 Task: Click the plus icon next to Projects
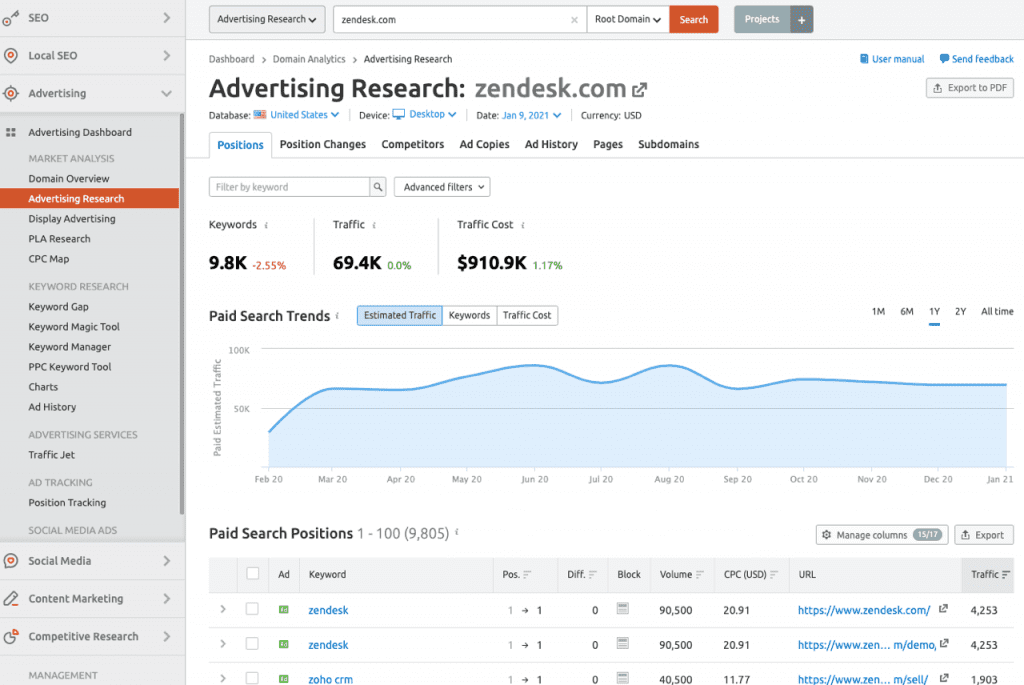801,19
